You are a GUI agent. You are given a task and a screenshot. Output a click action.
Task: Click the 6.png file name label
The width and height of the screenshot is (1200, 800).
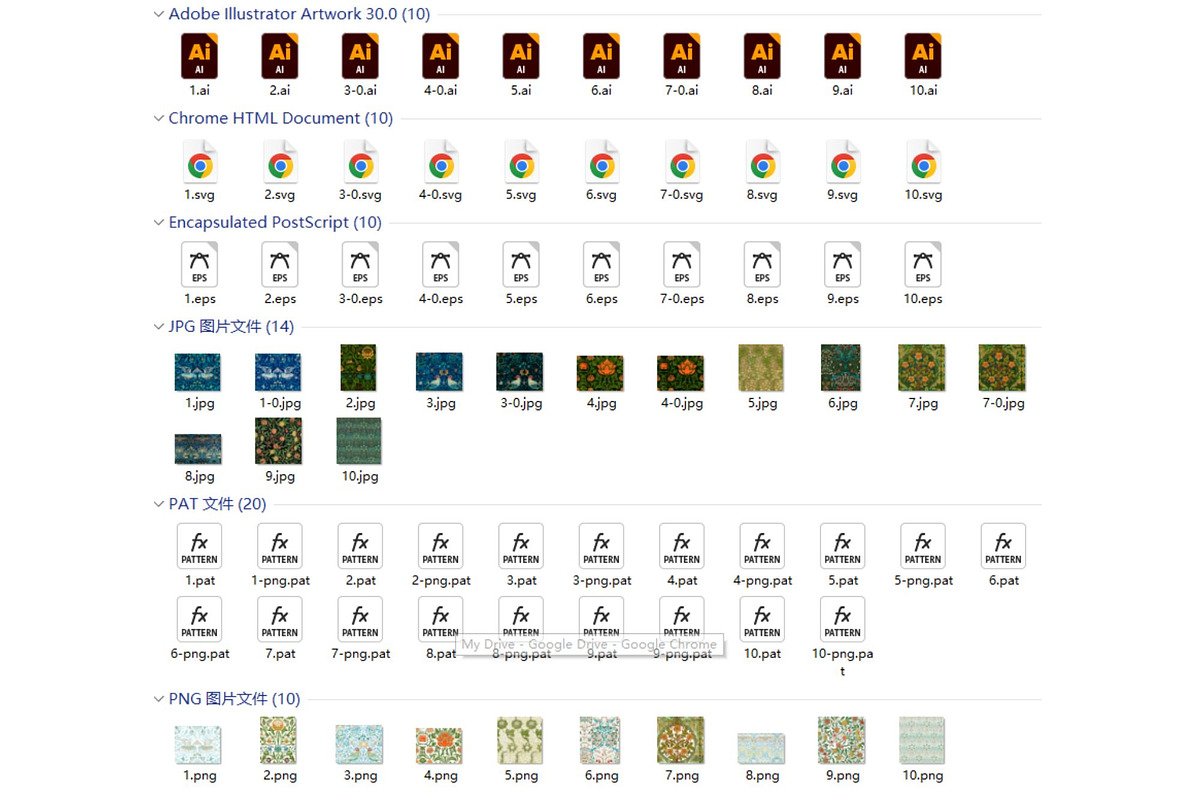[x=601, y=776]
